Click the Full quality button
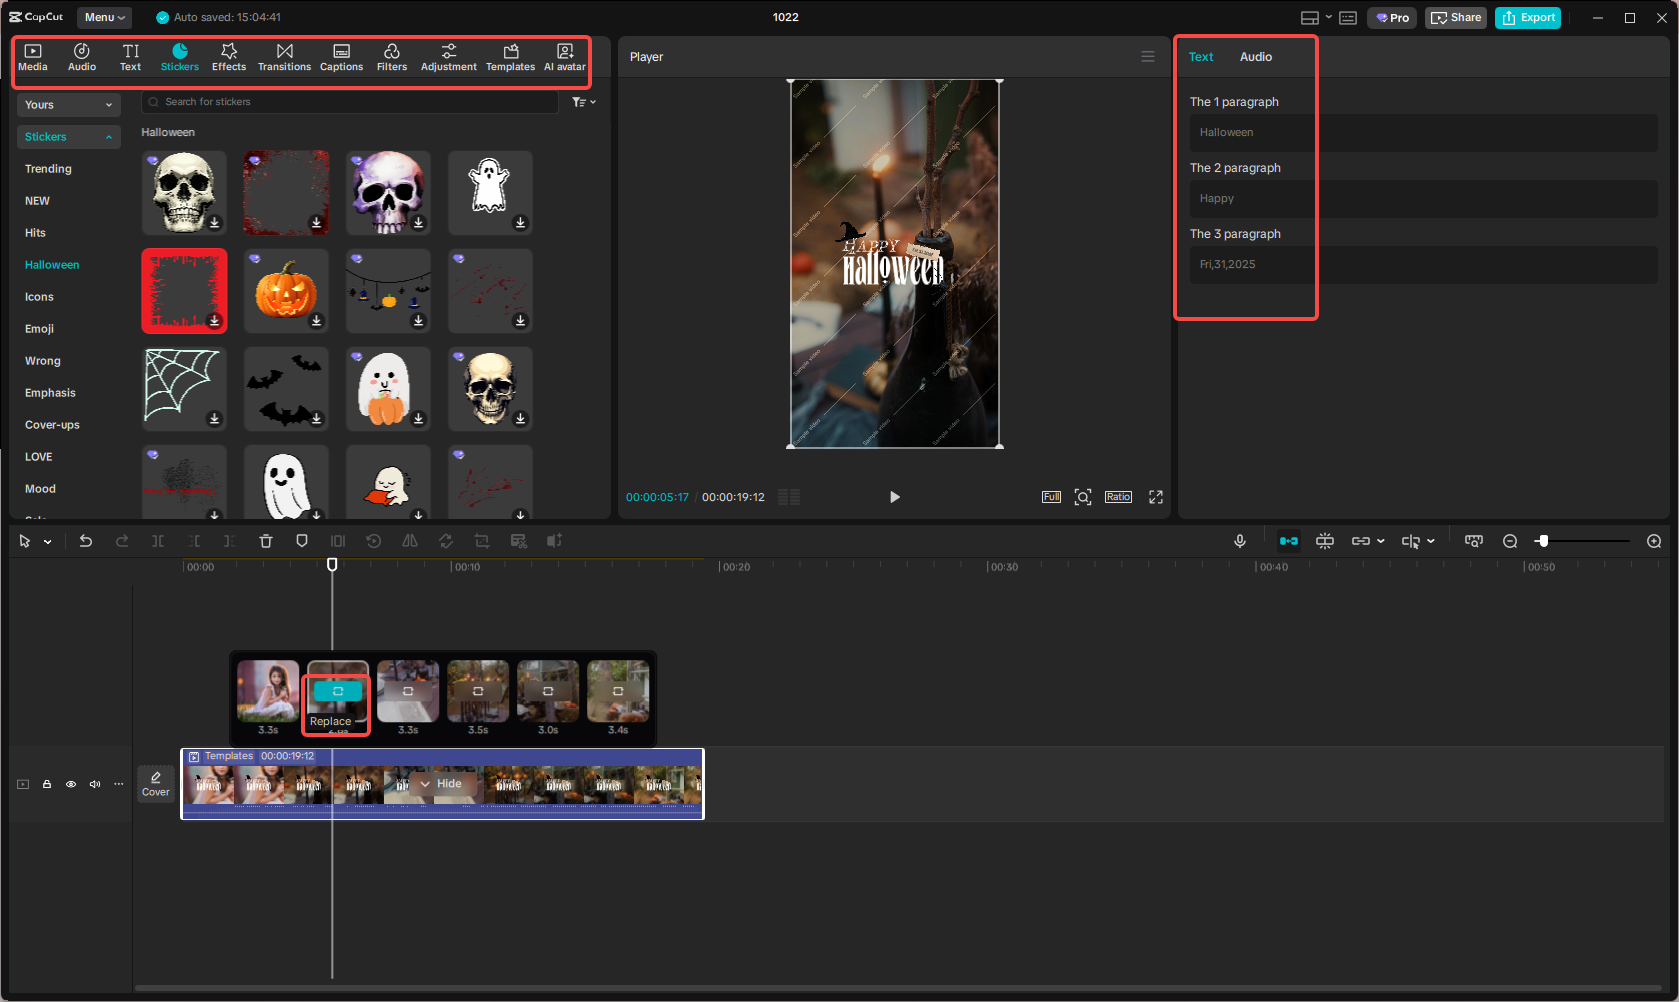 (1051, 497)
